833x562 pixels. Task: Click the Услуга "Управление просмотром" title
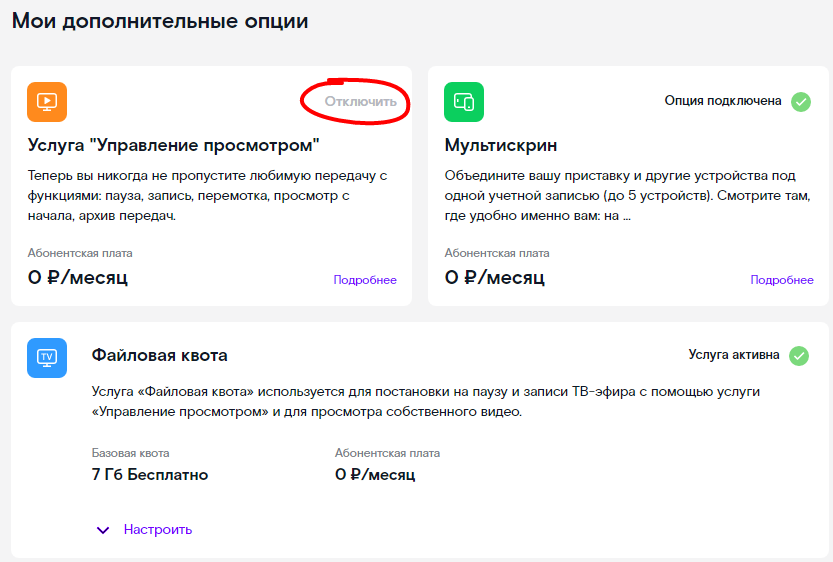click(x=174, y=145)
